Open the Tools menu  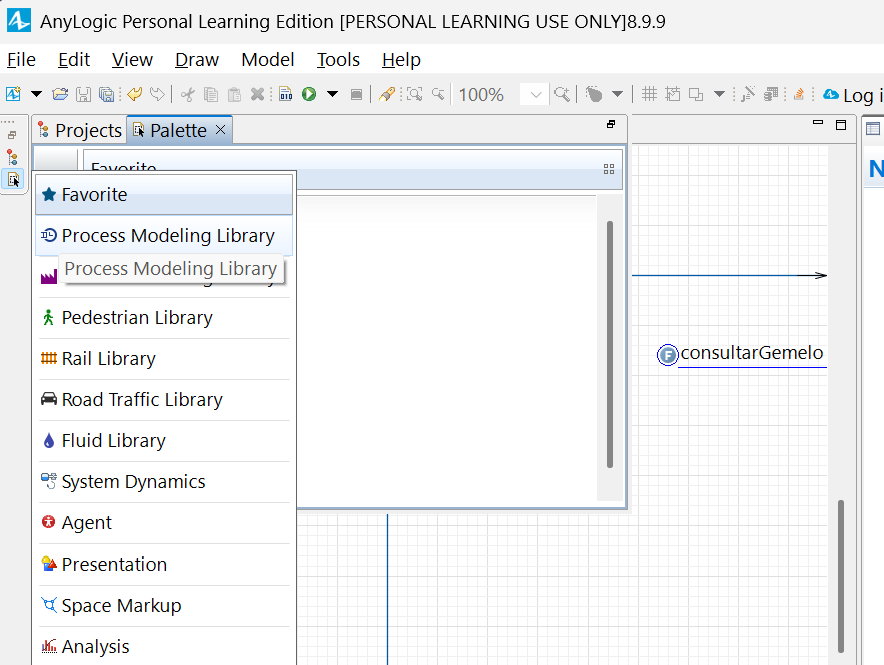[x=338, y=60]
